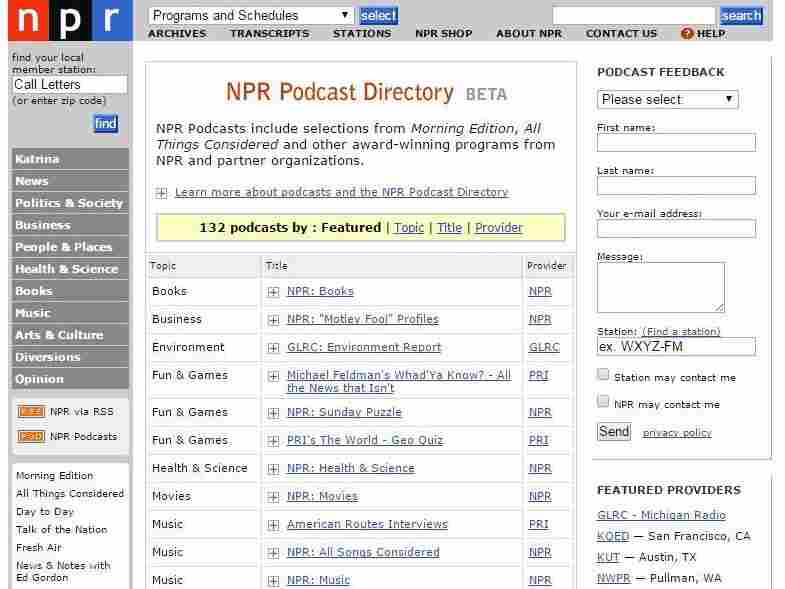
Task: Check the NPR may contact me box
Action: (603, 401)
